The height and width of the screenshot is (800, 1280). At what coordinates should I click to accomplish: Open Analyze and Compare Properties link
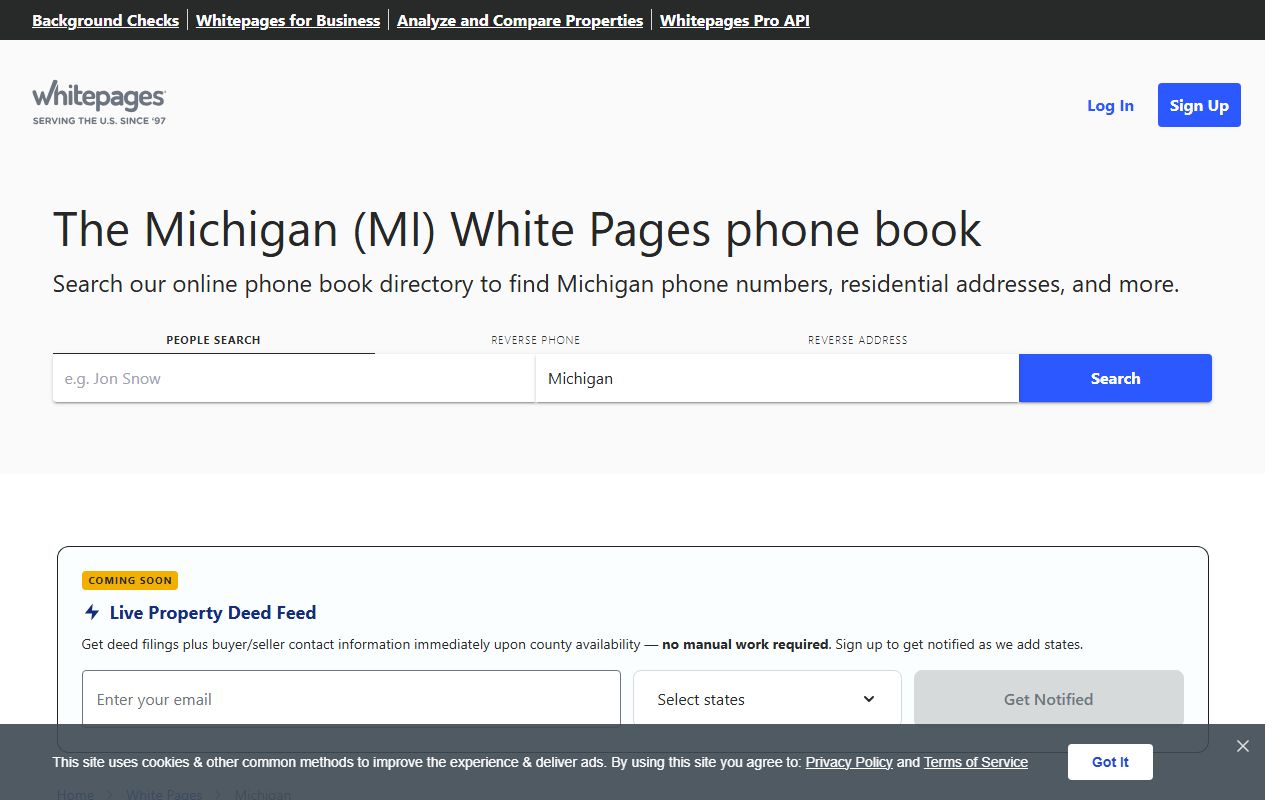[x=520, y=20]
